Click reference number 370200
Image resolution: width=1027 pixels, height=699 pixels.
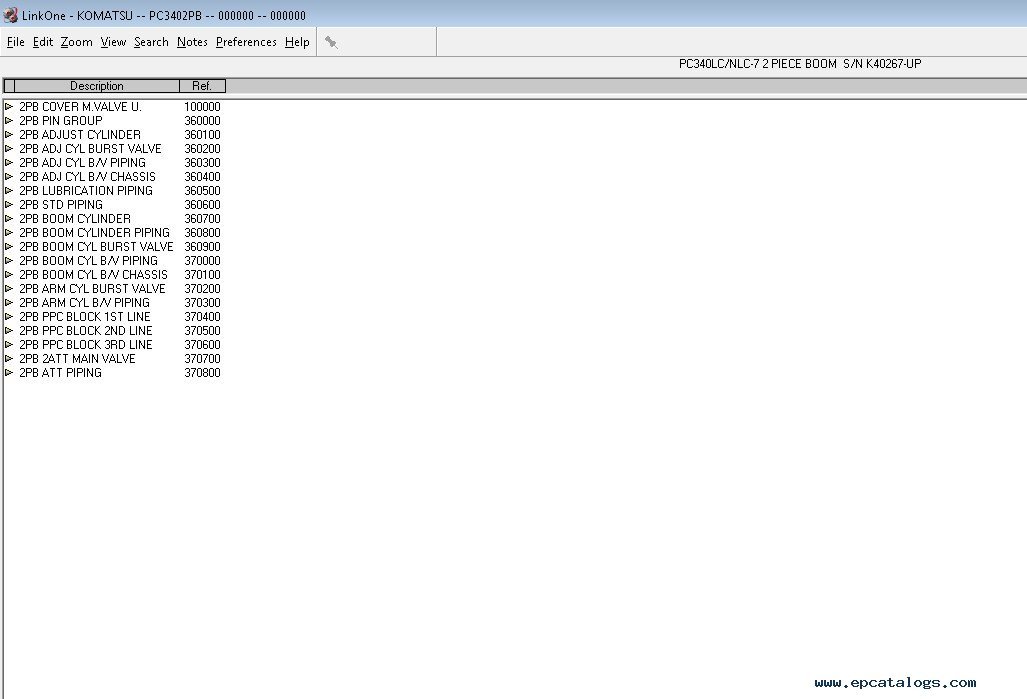tap(202, 288)
